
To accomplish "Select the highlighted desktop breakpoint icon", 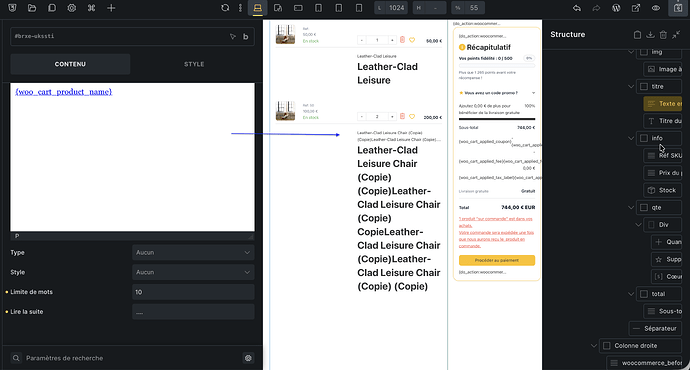I will pyautogui.click(x=258, y=8).
